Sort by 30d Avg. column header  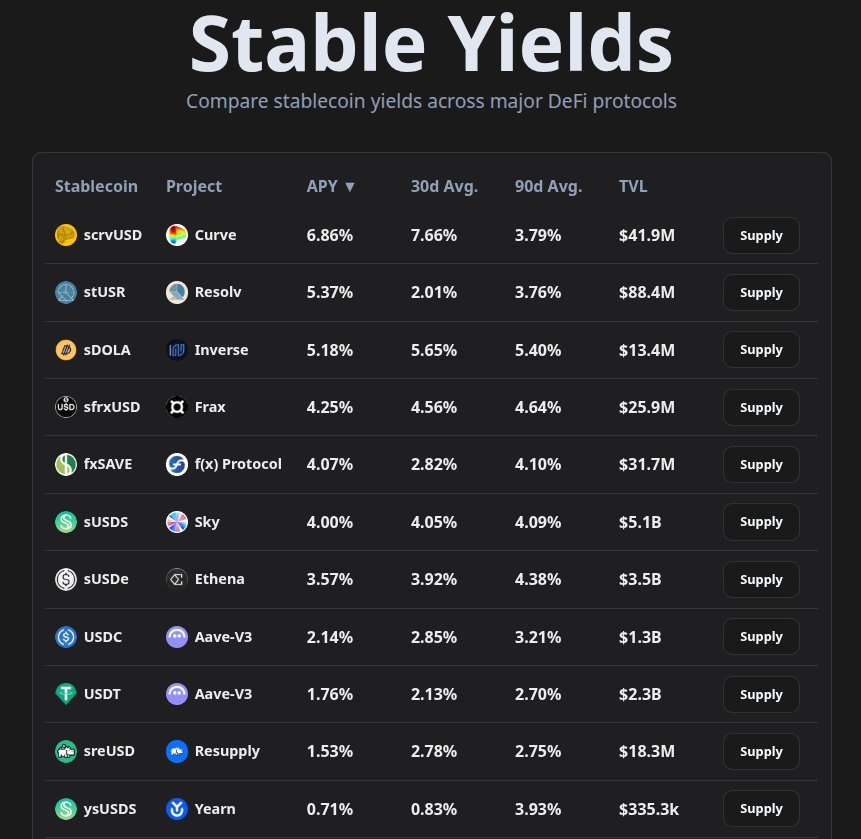[444, 186]
